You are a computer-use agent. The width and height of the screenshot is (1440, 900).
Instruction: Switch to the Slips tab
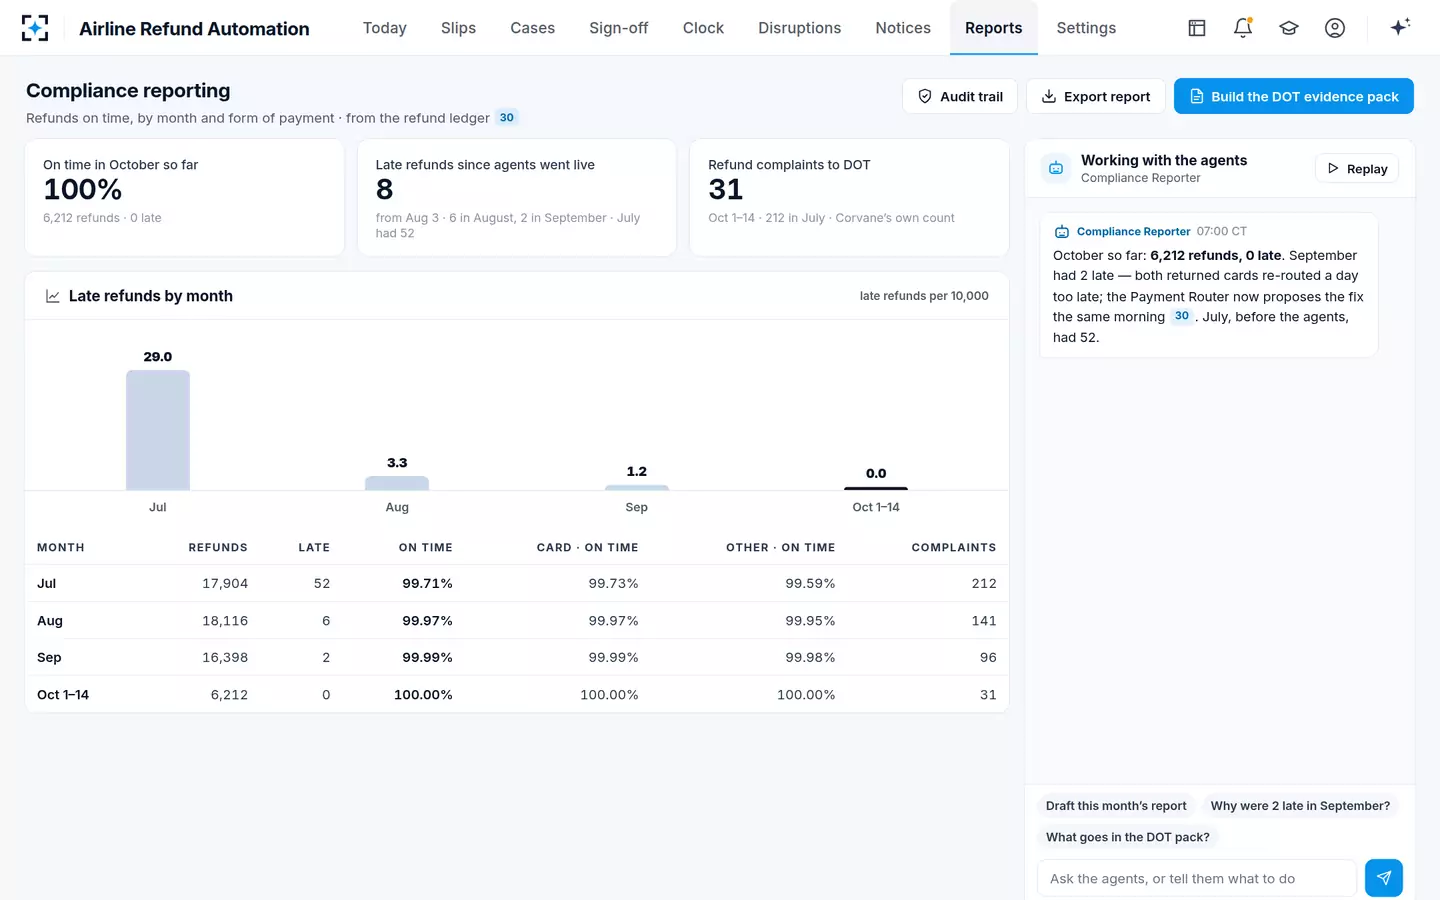coord(458,28)
